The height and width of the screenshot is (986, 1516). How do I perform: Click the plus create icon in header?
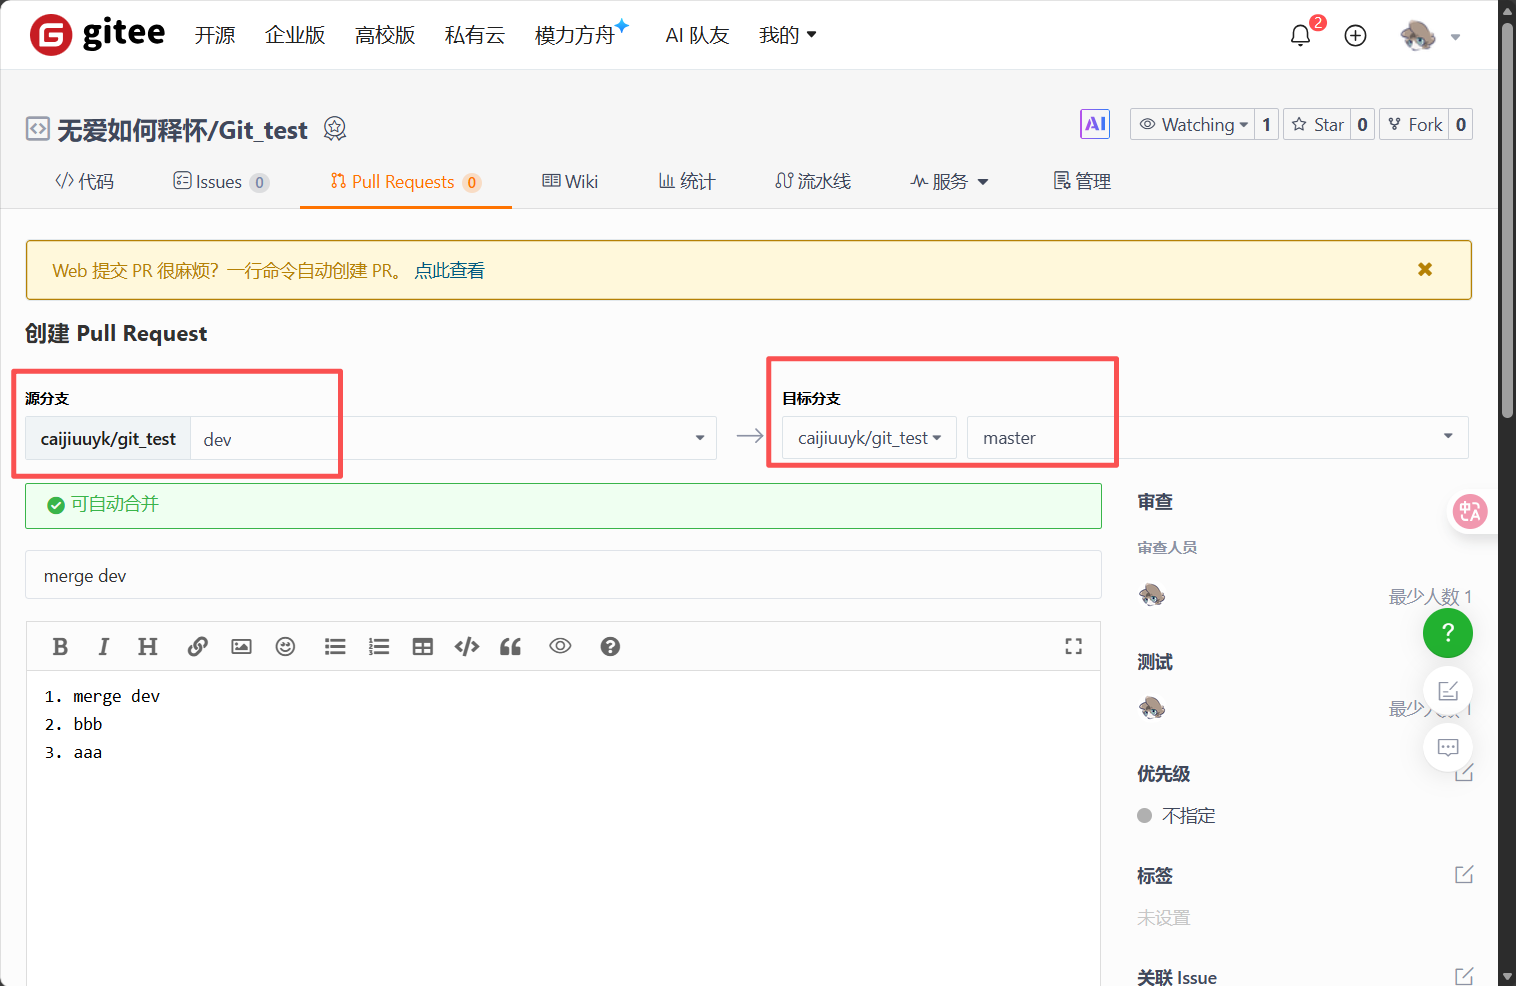pyautogui.click(x=1355, y=36)
